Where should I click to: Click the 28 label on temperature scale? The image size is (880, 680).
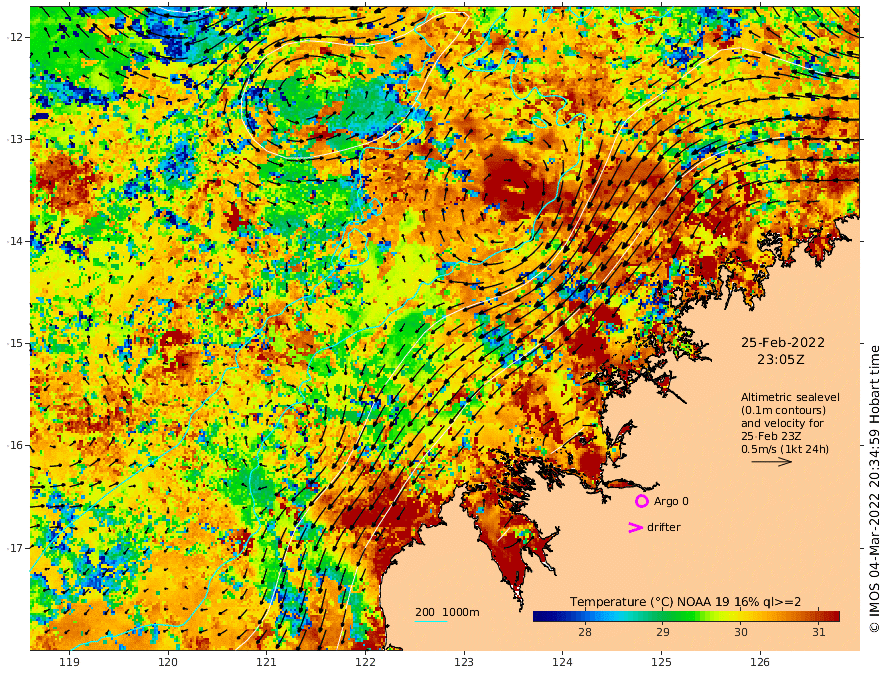585,632
